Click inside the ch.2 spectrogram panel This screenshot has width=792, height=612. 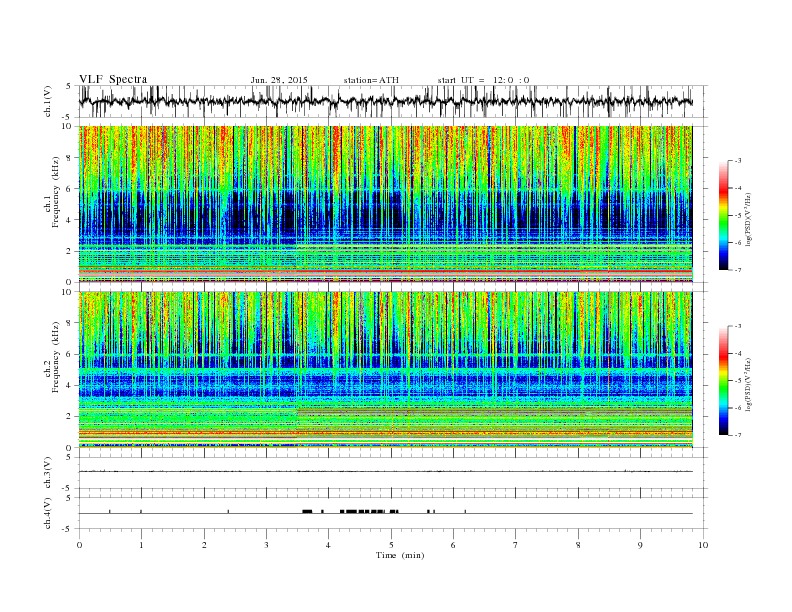385,370
